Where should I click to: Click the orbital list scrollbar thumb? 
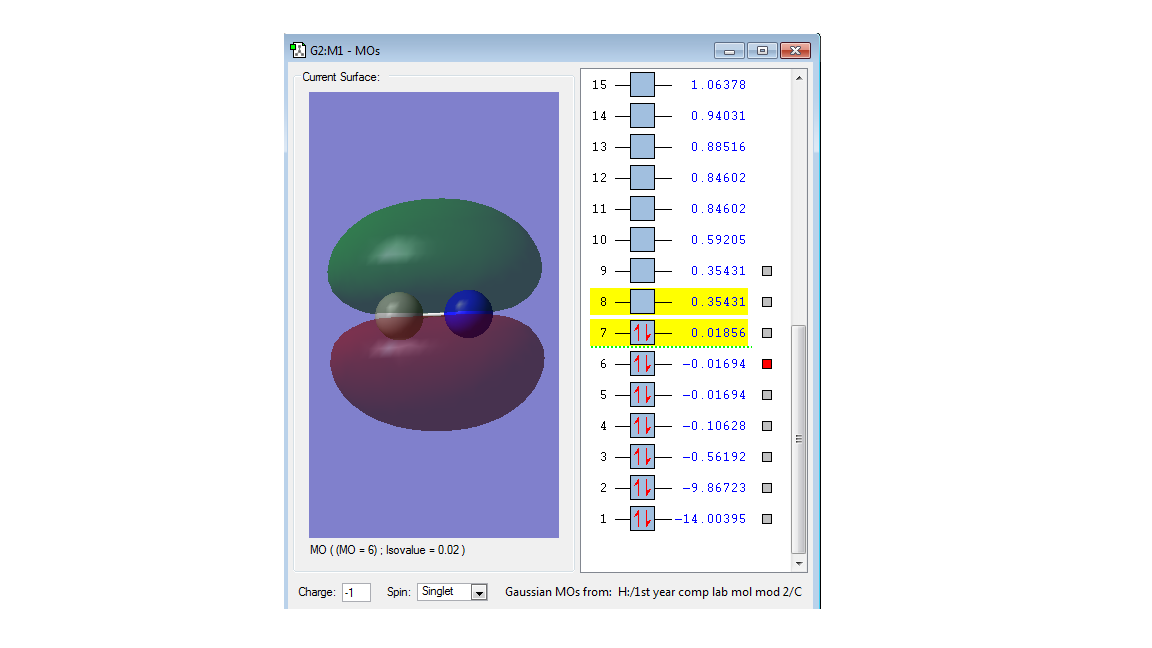799,439
